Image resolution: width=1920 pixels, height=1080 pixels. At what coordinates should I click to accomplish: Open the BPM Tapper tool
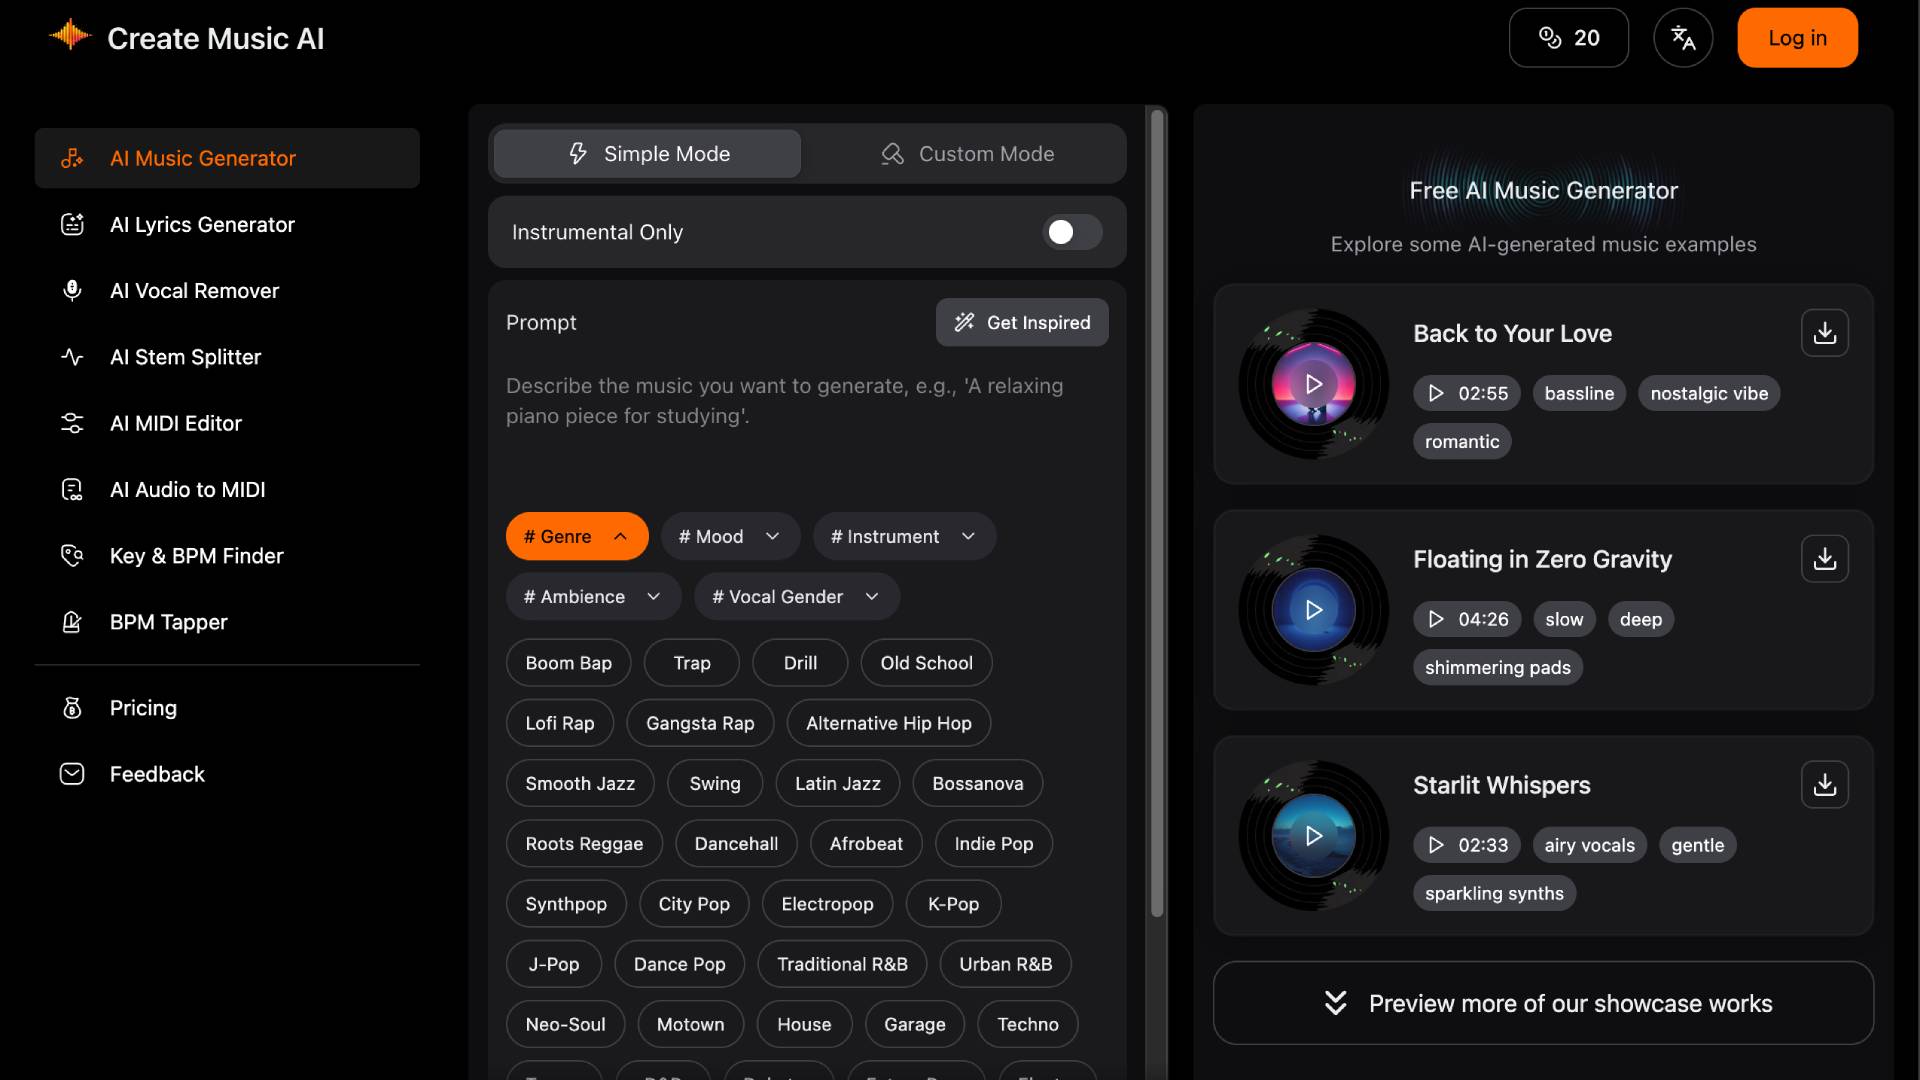pos(168,622)
